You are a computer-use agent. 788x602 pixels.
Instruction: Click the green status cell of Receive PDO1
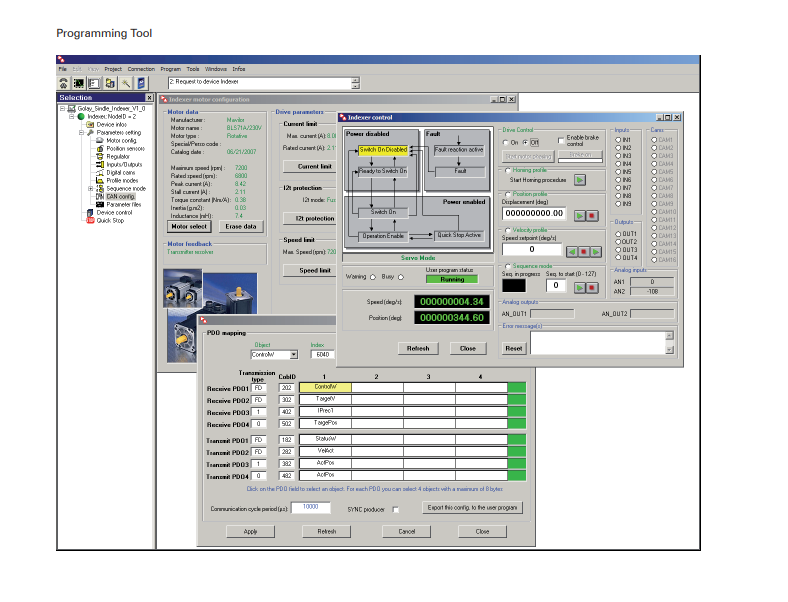click(x=515, y=387)
